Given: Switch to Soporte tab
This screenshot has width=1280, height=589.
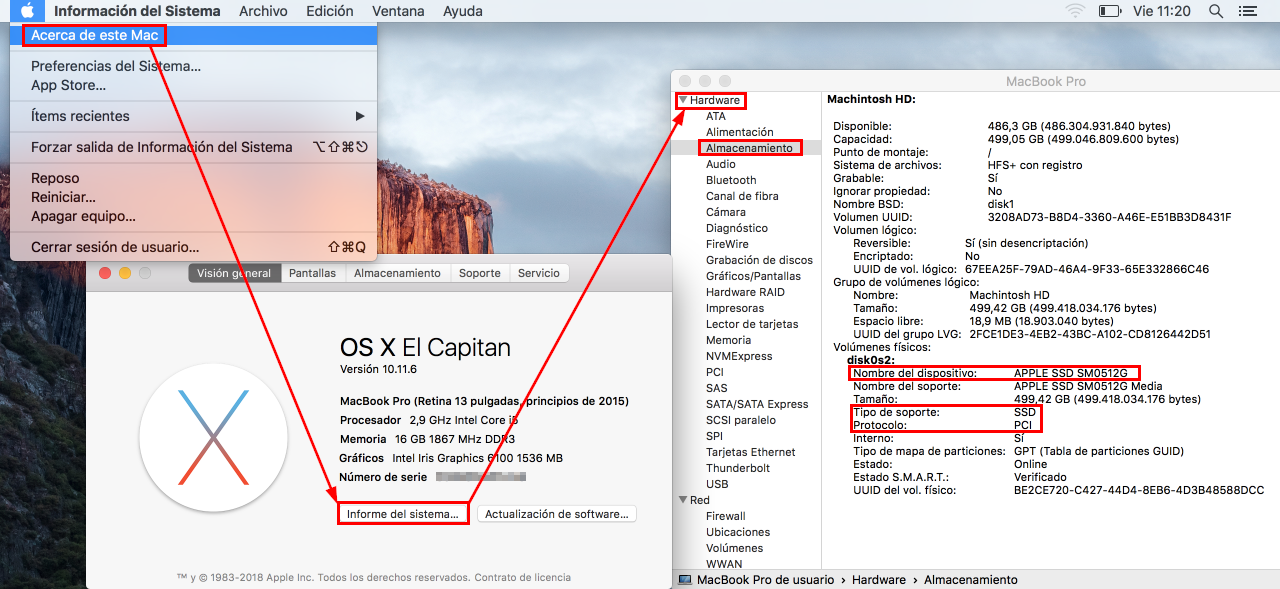Looking at the screenshot, I should click(480, 273).
